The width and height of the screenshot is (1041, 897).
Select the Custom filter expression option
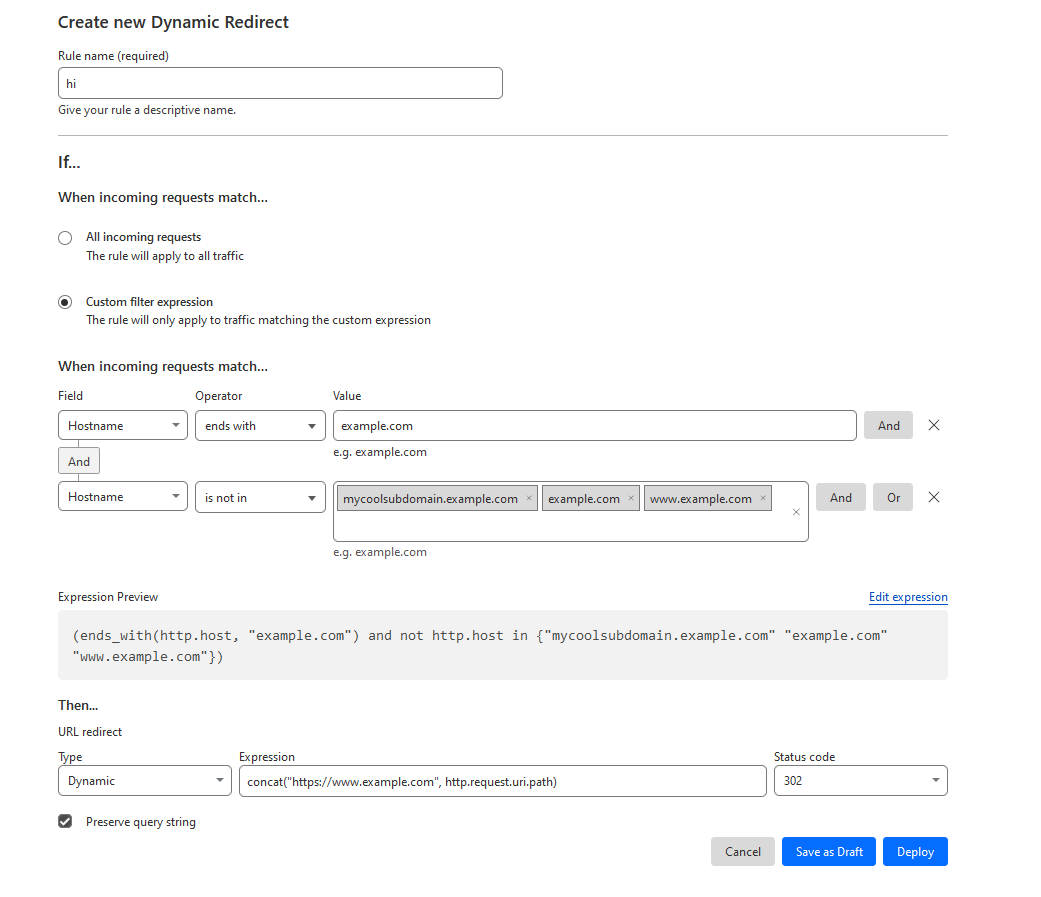[65, 302]
